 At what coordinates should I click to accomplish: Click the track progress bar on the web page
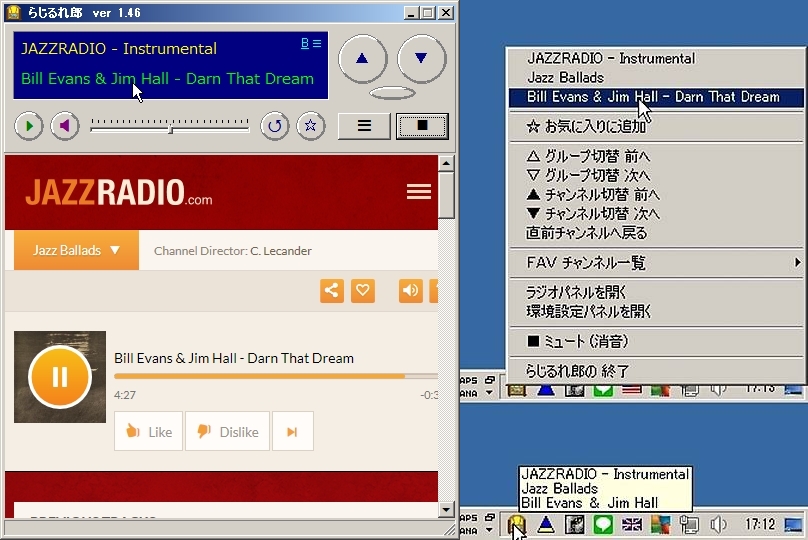click(276, 376)
